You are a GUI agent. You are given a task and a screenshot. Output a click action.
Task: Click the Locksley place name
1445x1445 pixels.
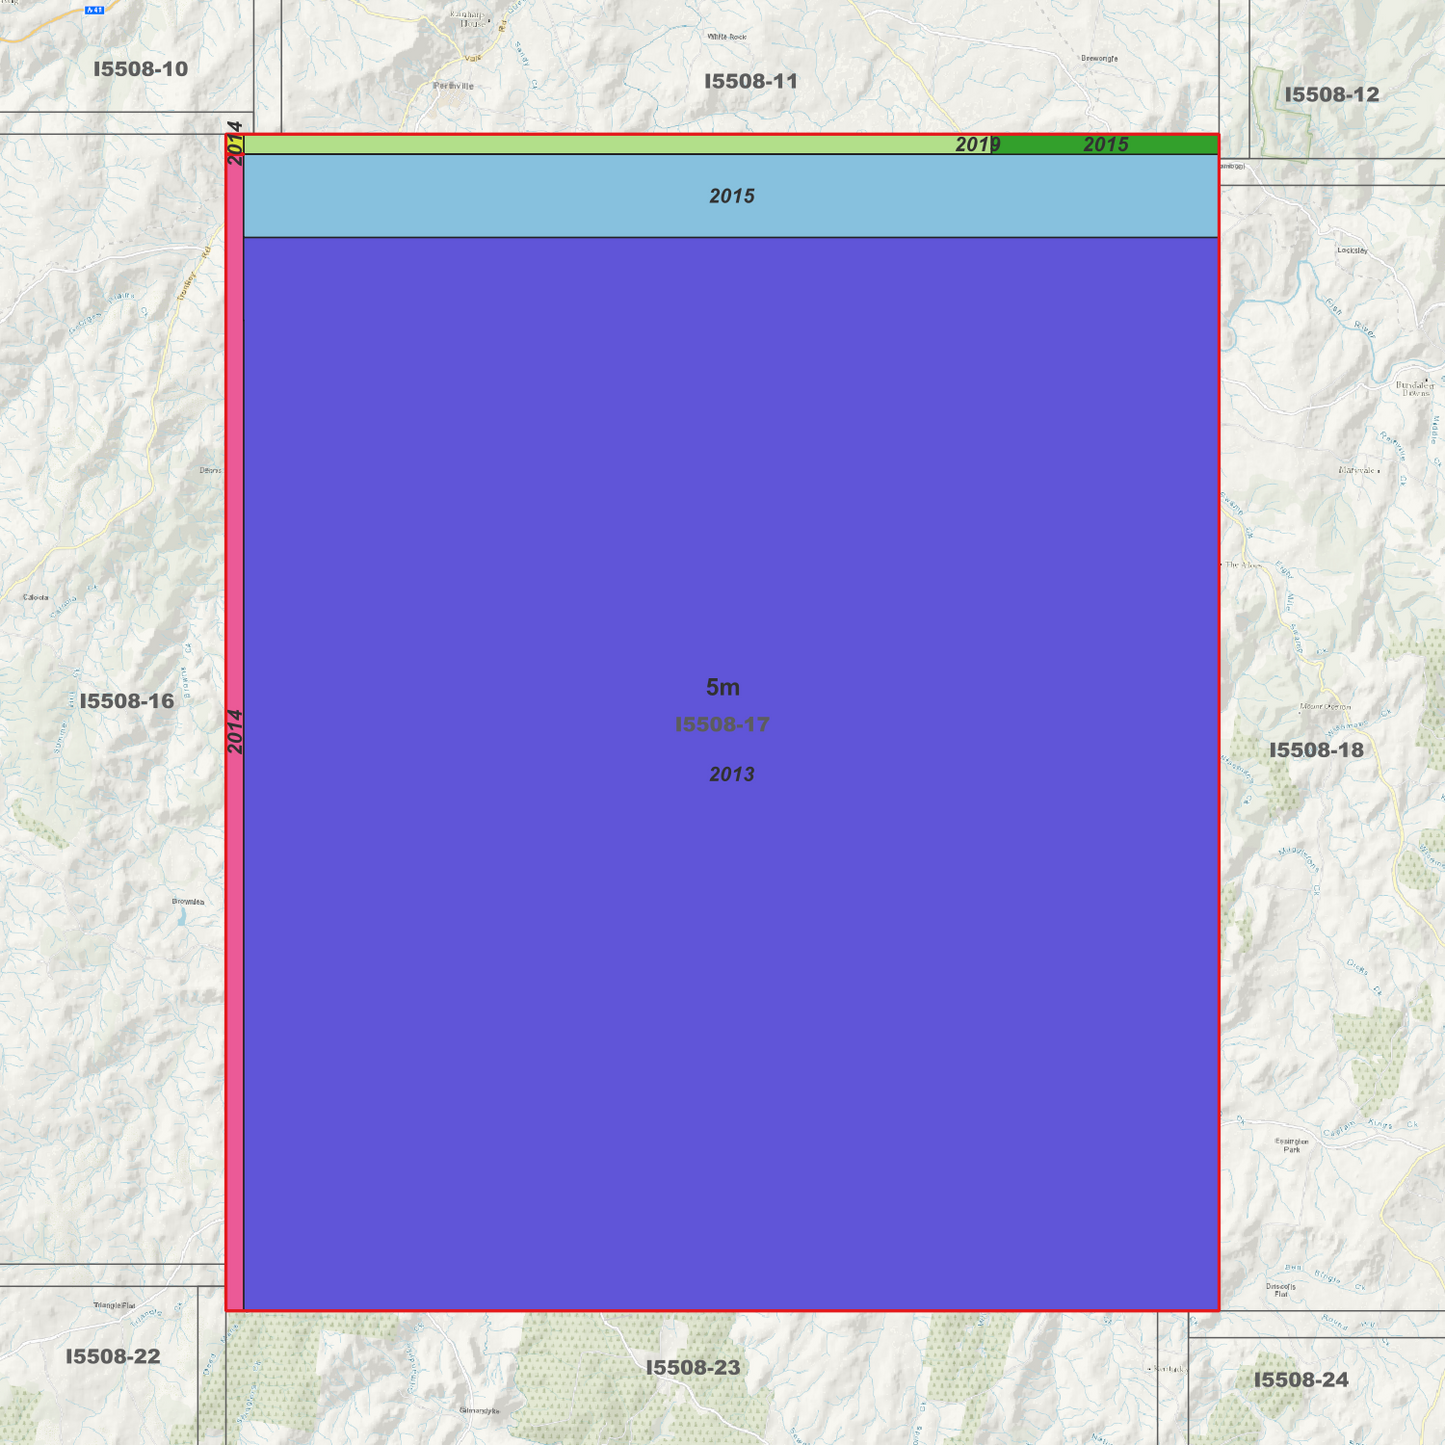(1352, 250)
